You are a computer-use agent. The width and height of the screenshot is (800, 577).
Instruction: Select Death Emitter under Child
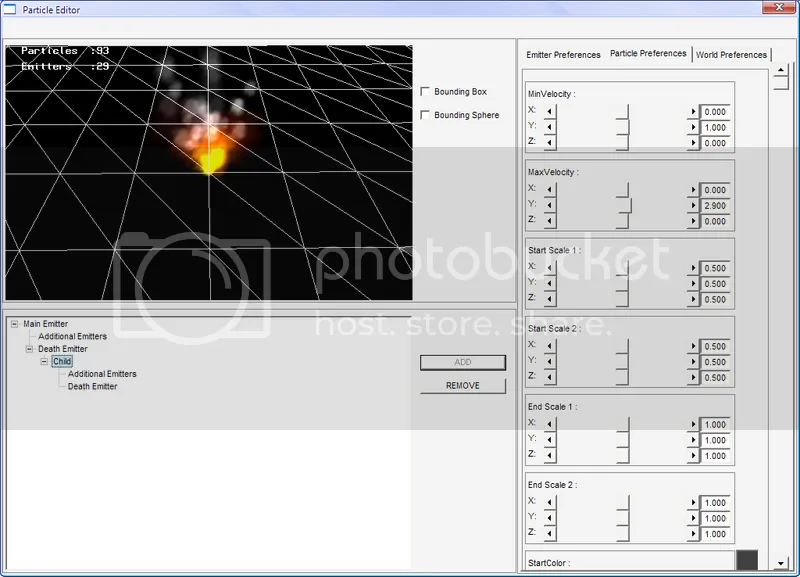[x=92, y=386]
